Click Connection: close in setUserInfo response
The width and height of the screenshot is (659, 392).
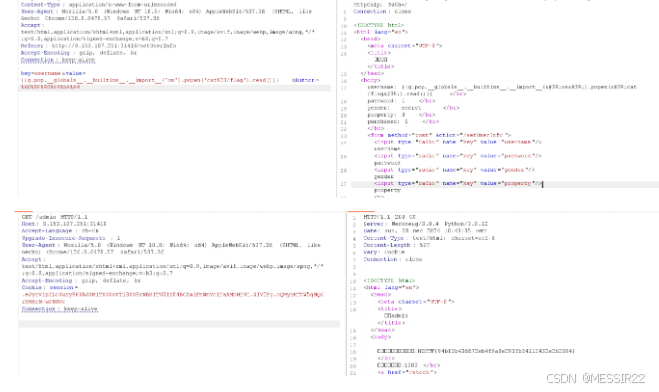tap(382, 12)
